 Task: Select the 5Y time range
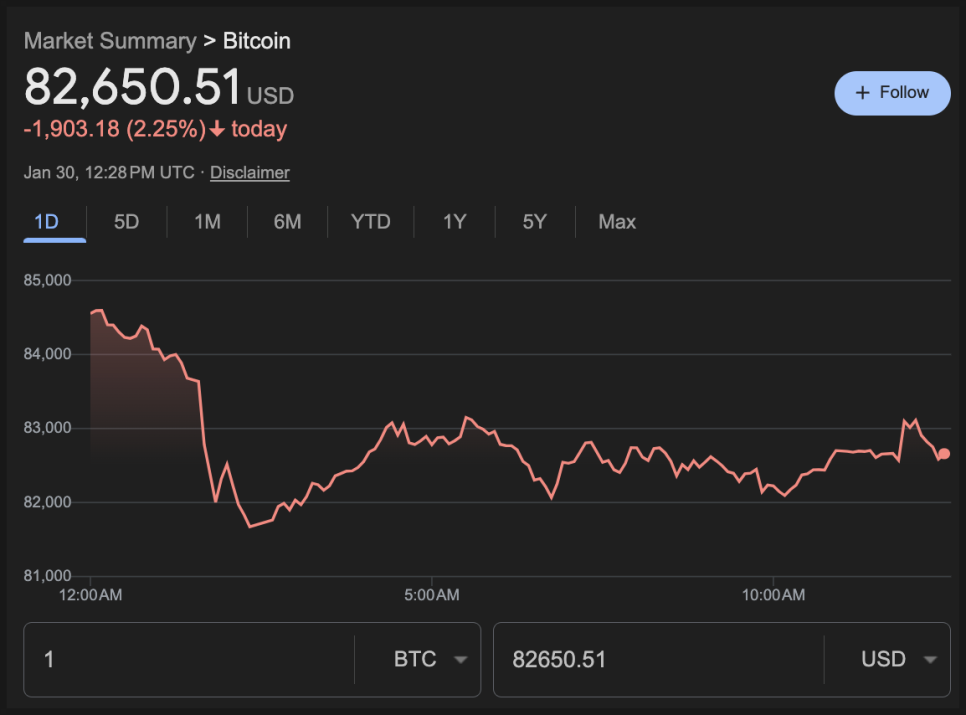click(534, 221)
